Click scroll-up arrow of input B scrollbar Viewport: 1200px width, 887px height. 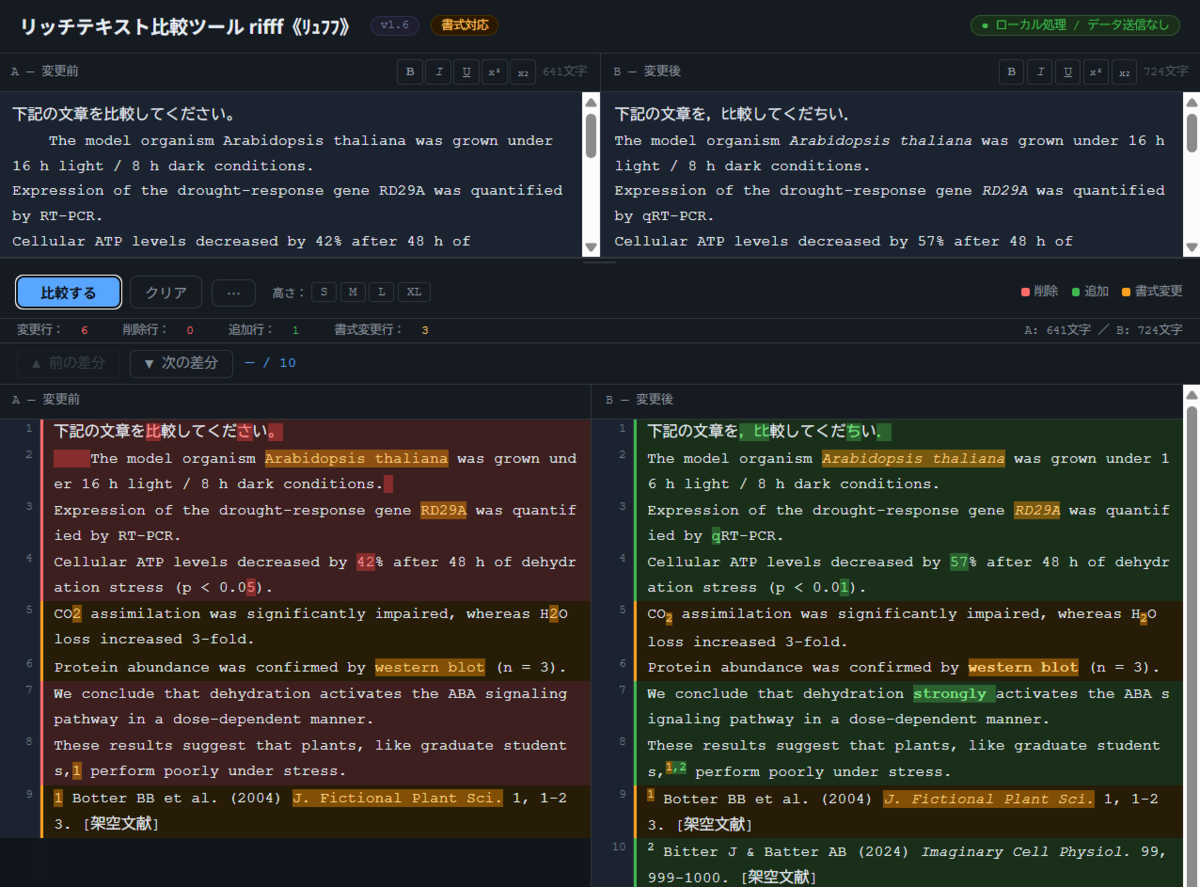[x=1191, y=102]
